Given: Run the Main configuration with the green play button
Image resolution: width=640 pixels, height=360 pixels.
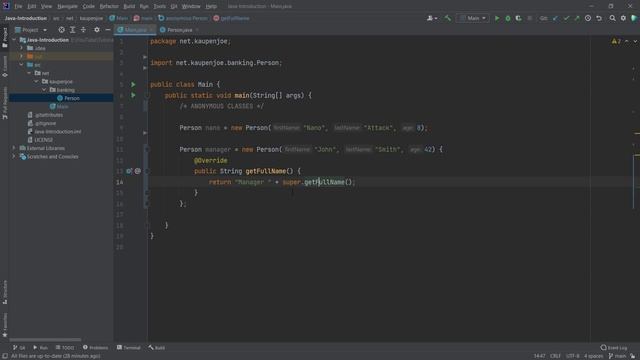Looking at the screenshot, I should click(x=497, y=18).
